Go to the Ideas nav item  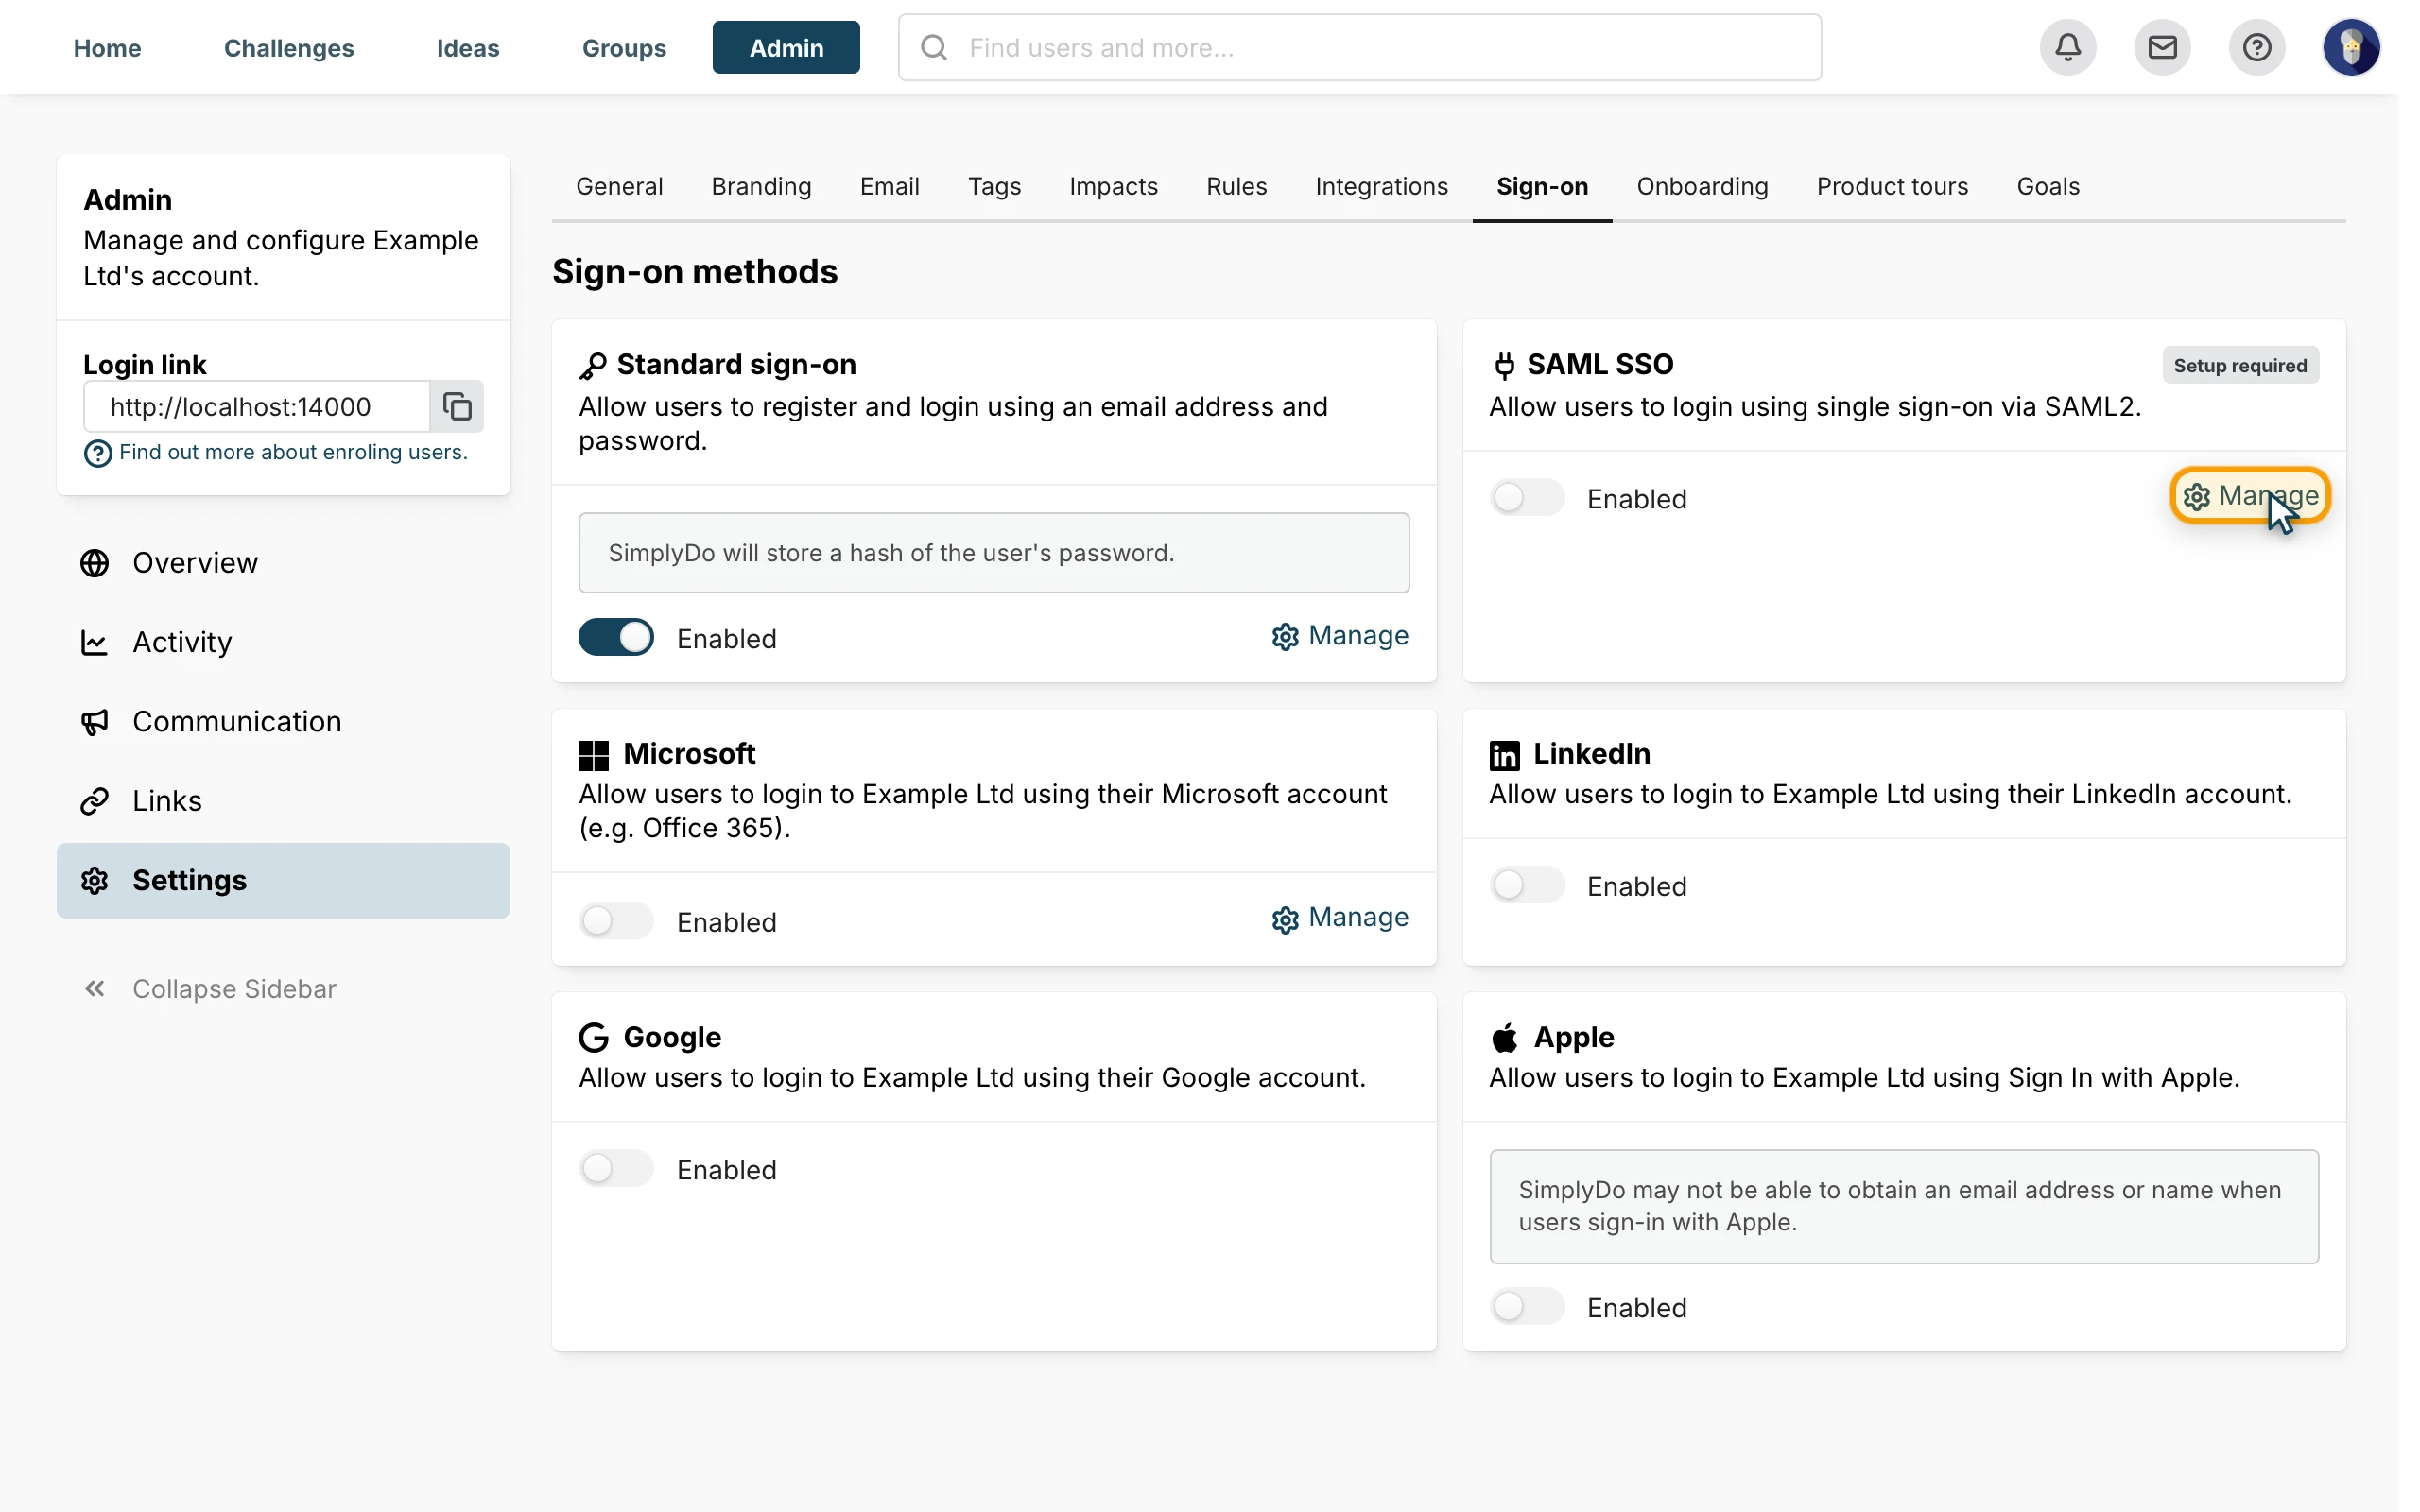(x=468, y=47)
